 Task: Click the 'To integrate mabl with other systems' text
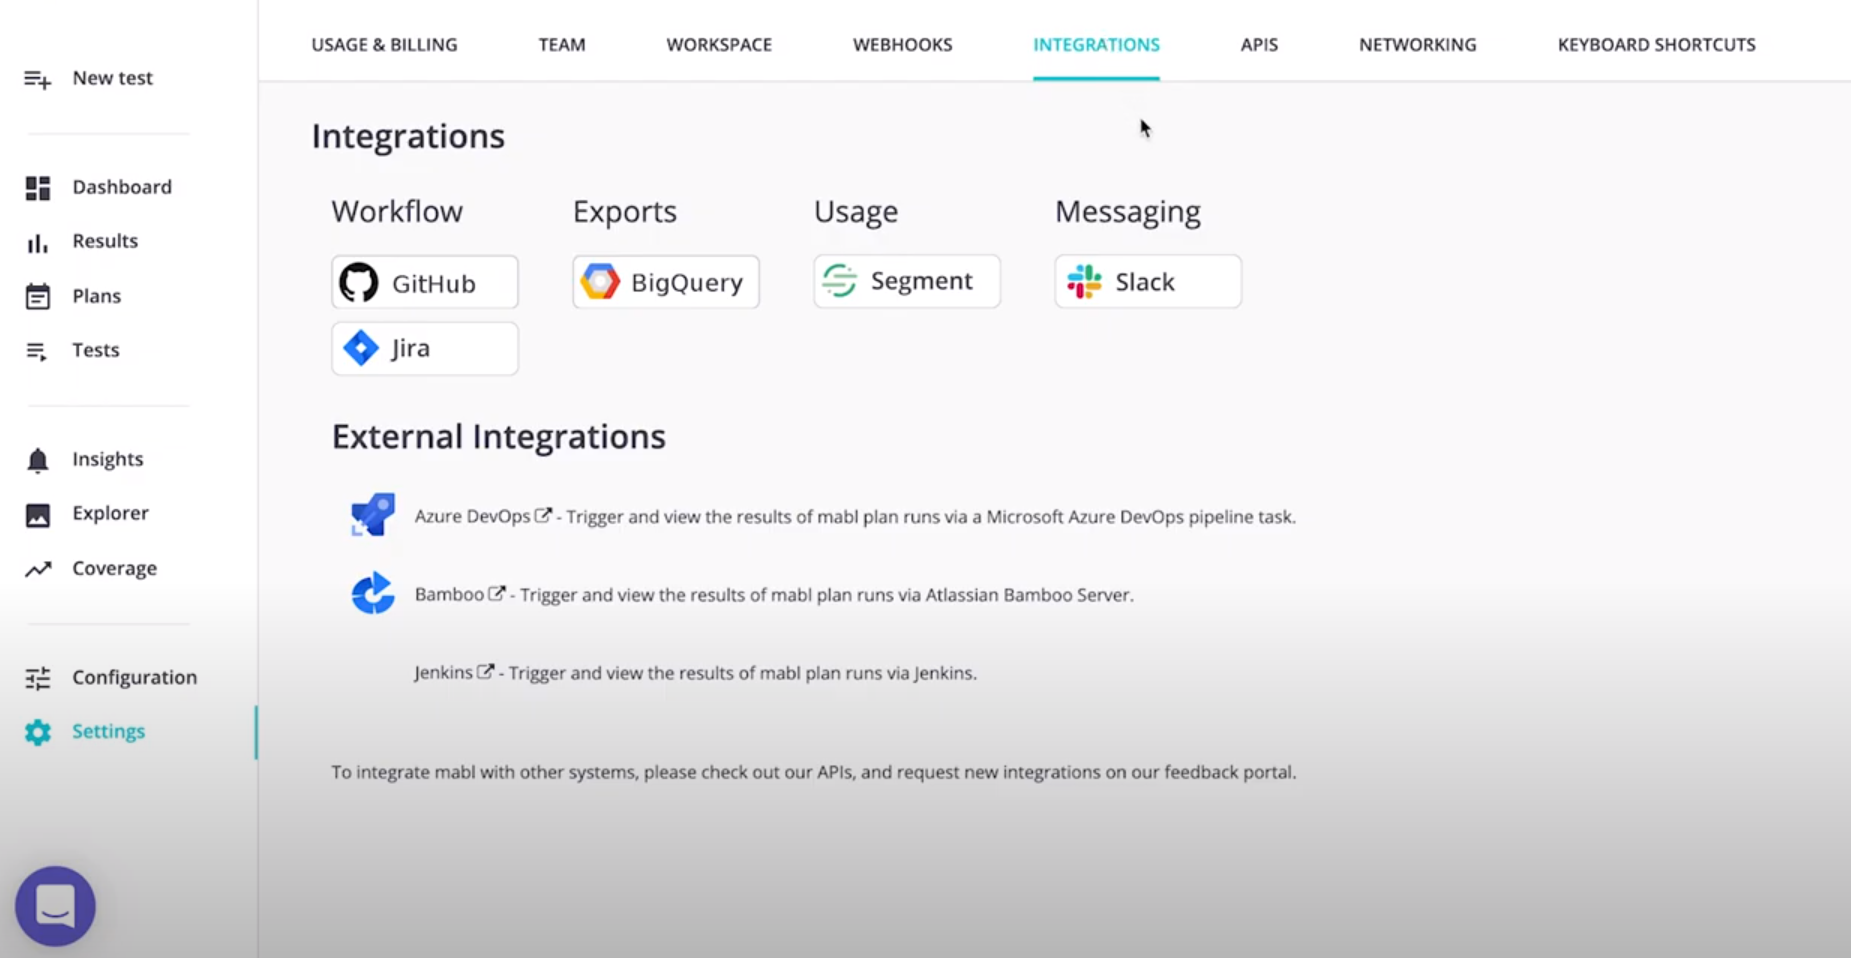click(814, 772)
